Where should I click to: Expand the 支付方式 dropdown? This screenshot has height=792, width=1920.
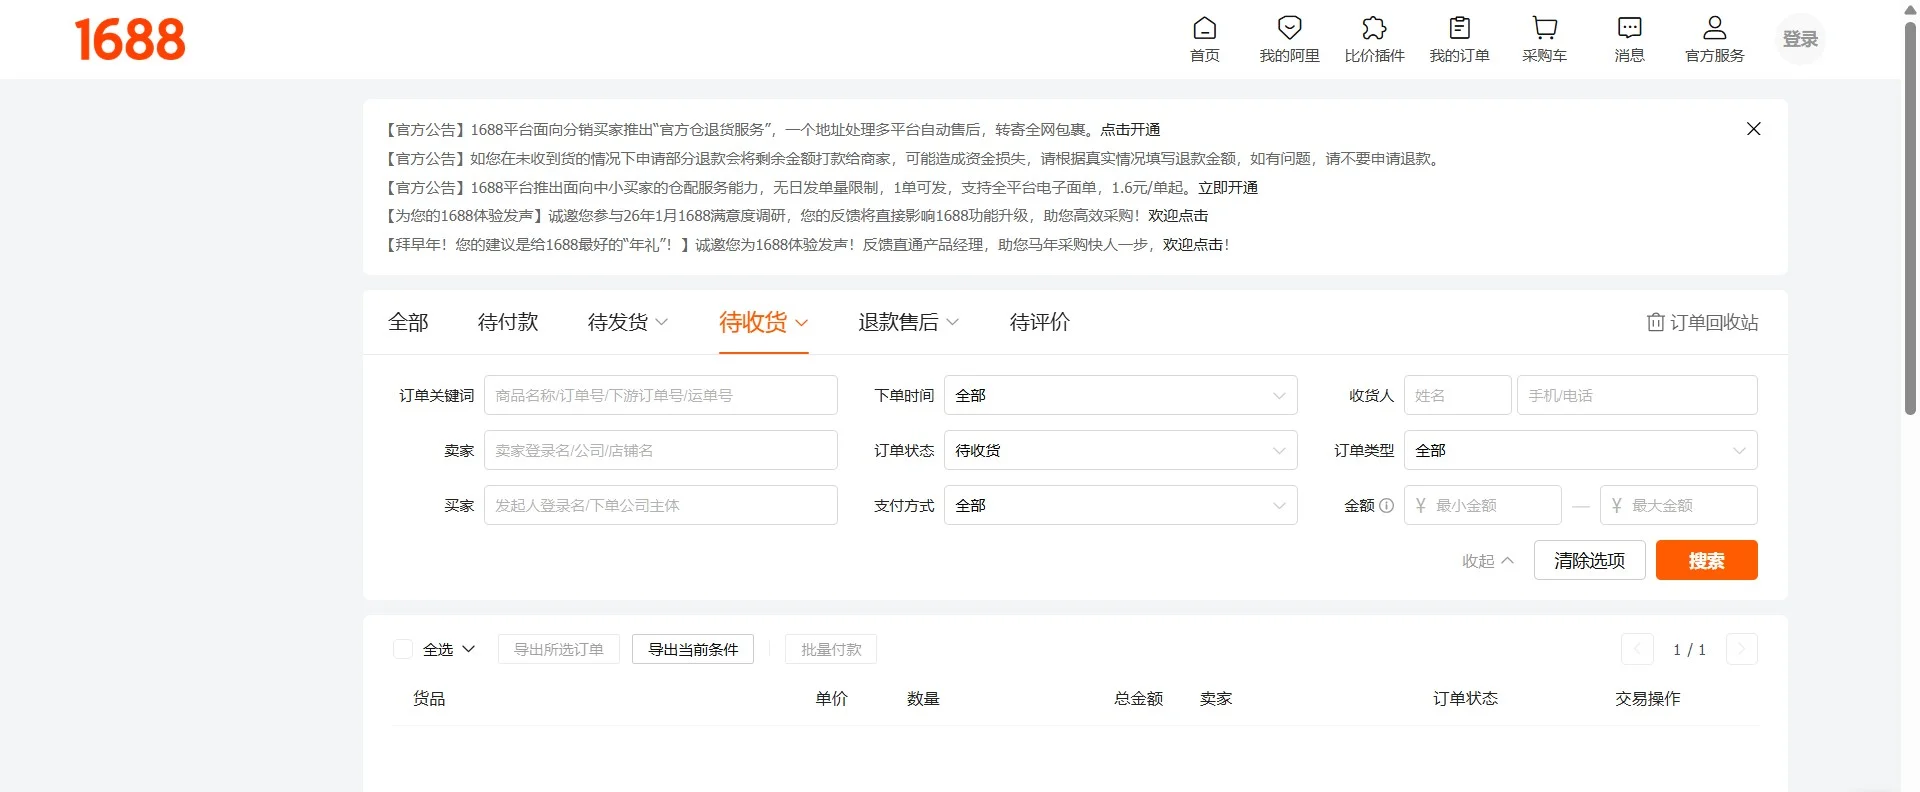[1120, 505]
